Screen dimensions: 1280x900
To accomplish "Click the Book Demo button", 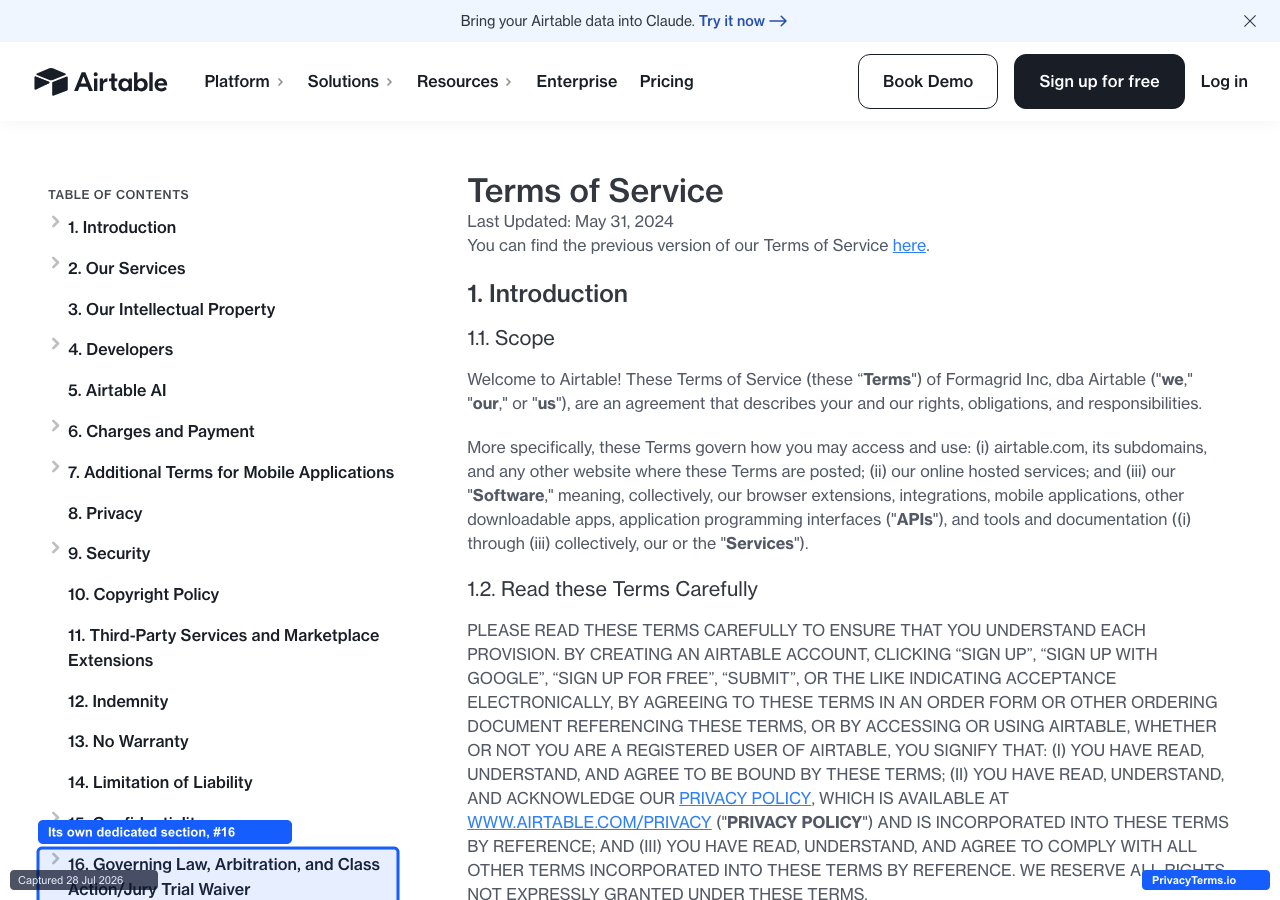I will coord(928,81).
